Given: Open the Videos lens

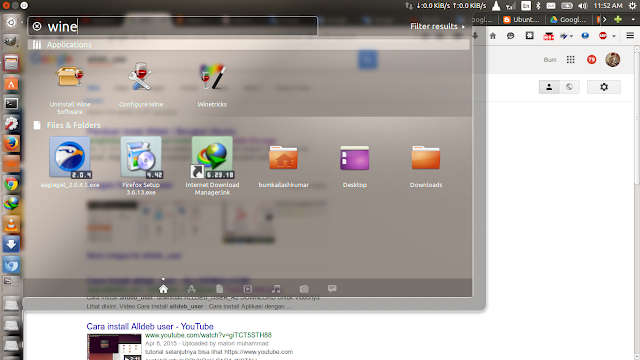Looking at the screenshot, I should pos(248,289).
